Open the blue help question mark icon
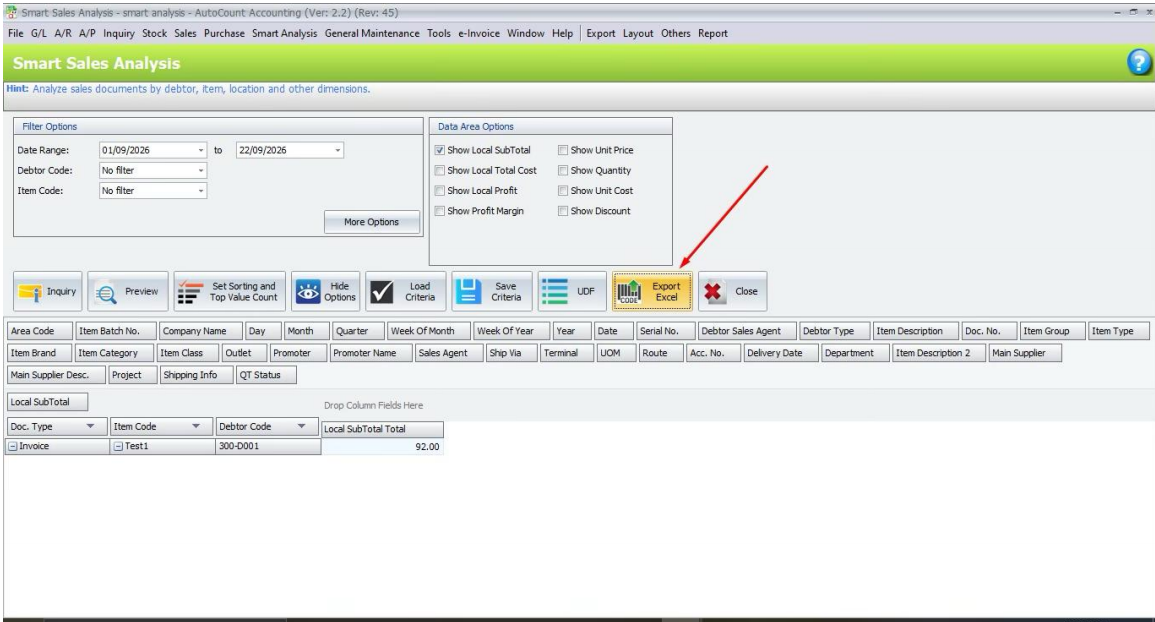This screenshot has height=622, width=1155. point(1139,63)
